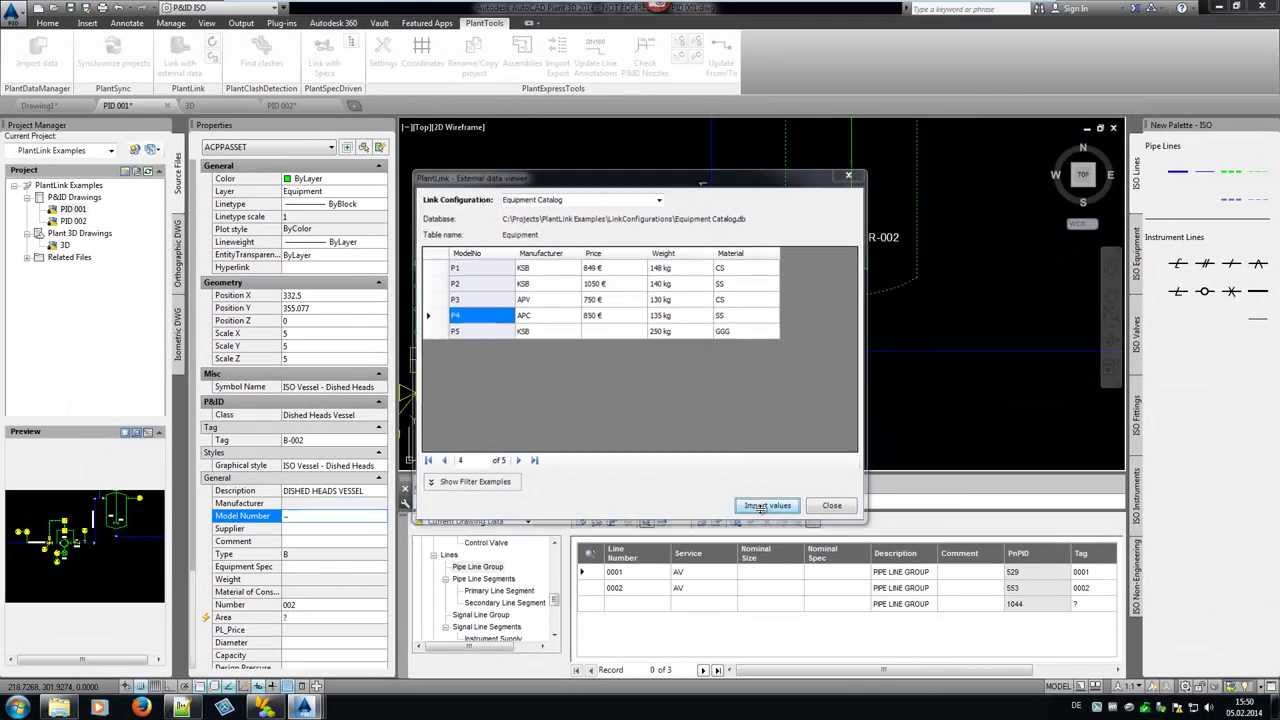The width and height of the screenshot is (1280, 720).
Task: Expand Related Files tree node
Action: (x=27, y=257)
